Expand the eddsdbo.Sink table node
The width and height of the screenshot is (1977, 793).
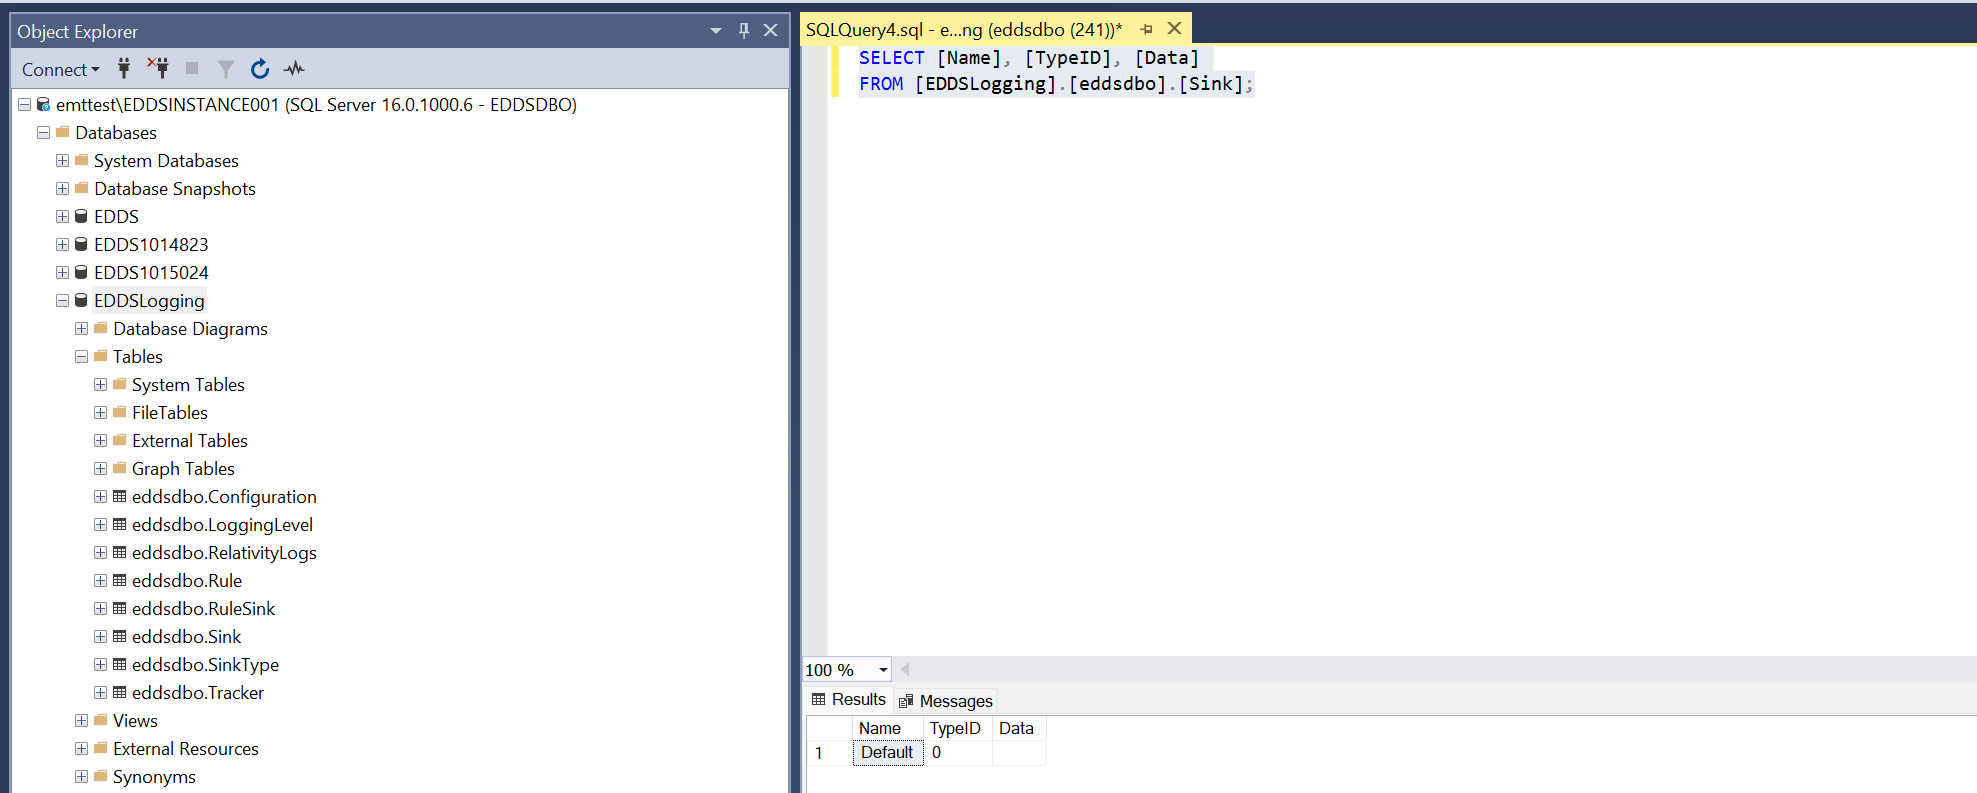pos(100,637)
